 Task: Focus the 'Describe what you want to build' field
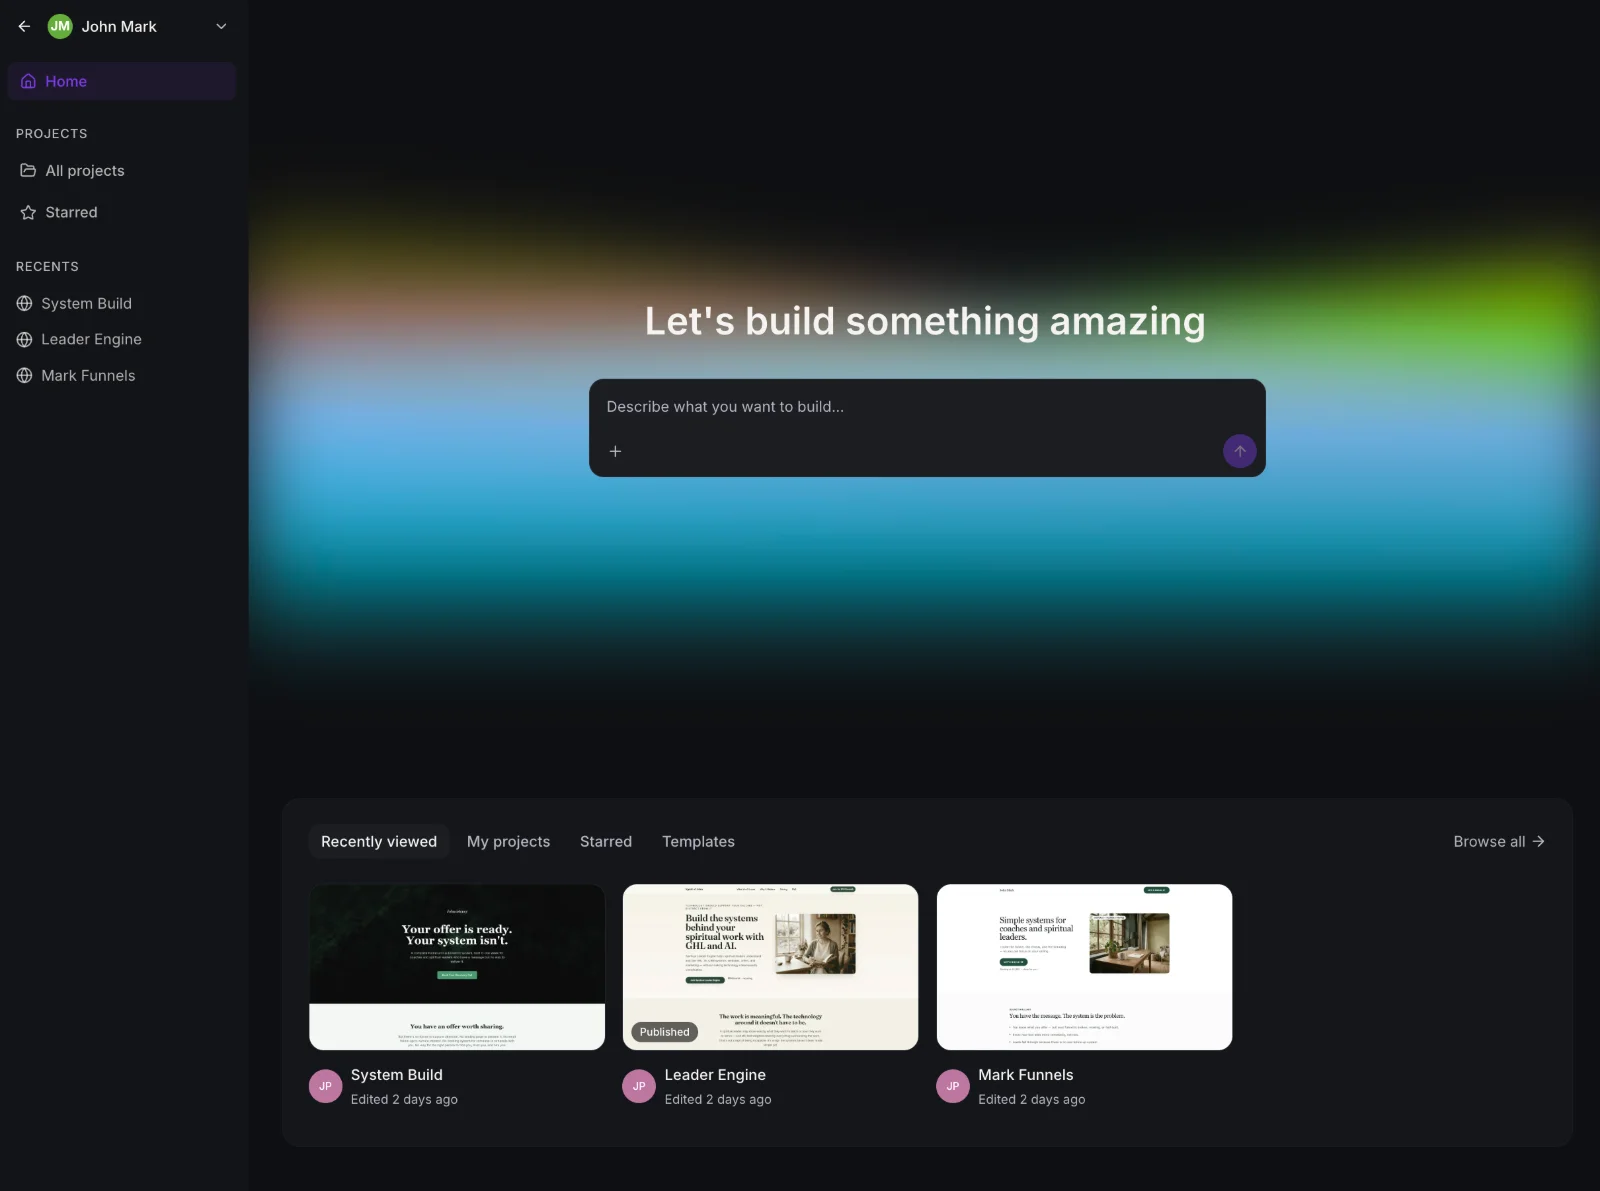(927, 407)
